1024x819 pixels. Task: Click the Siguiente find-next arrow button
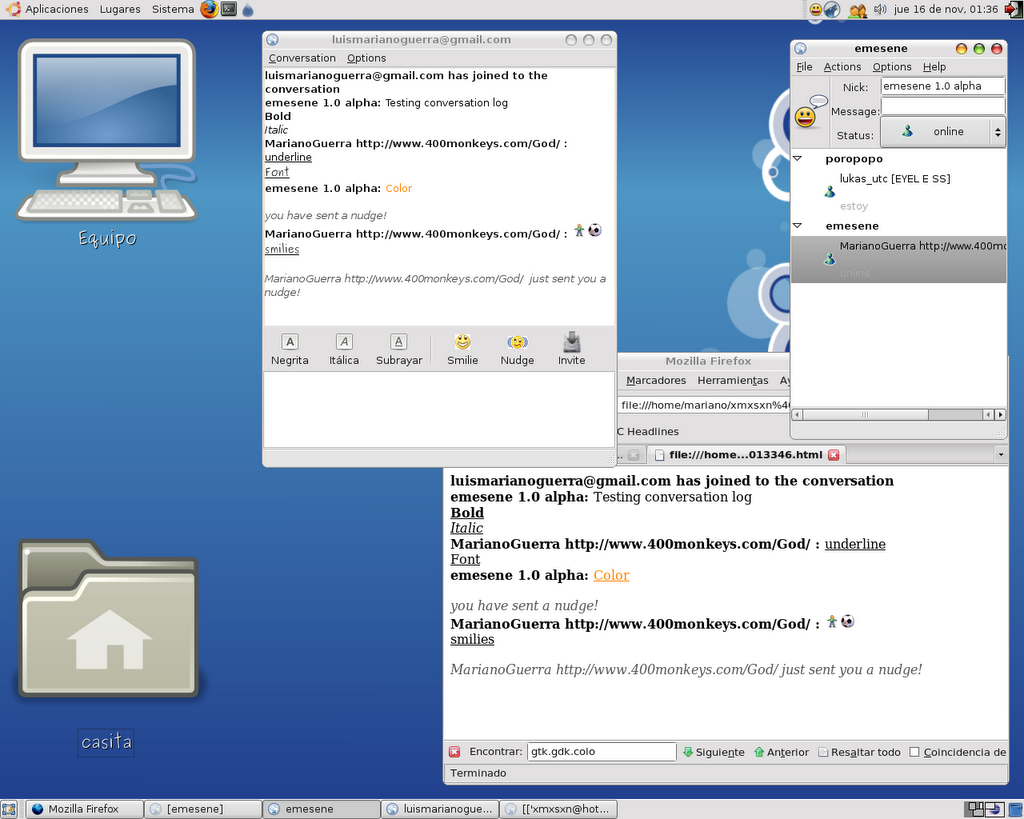[713, 752]
